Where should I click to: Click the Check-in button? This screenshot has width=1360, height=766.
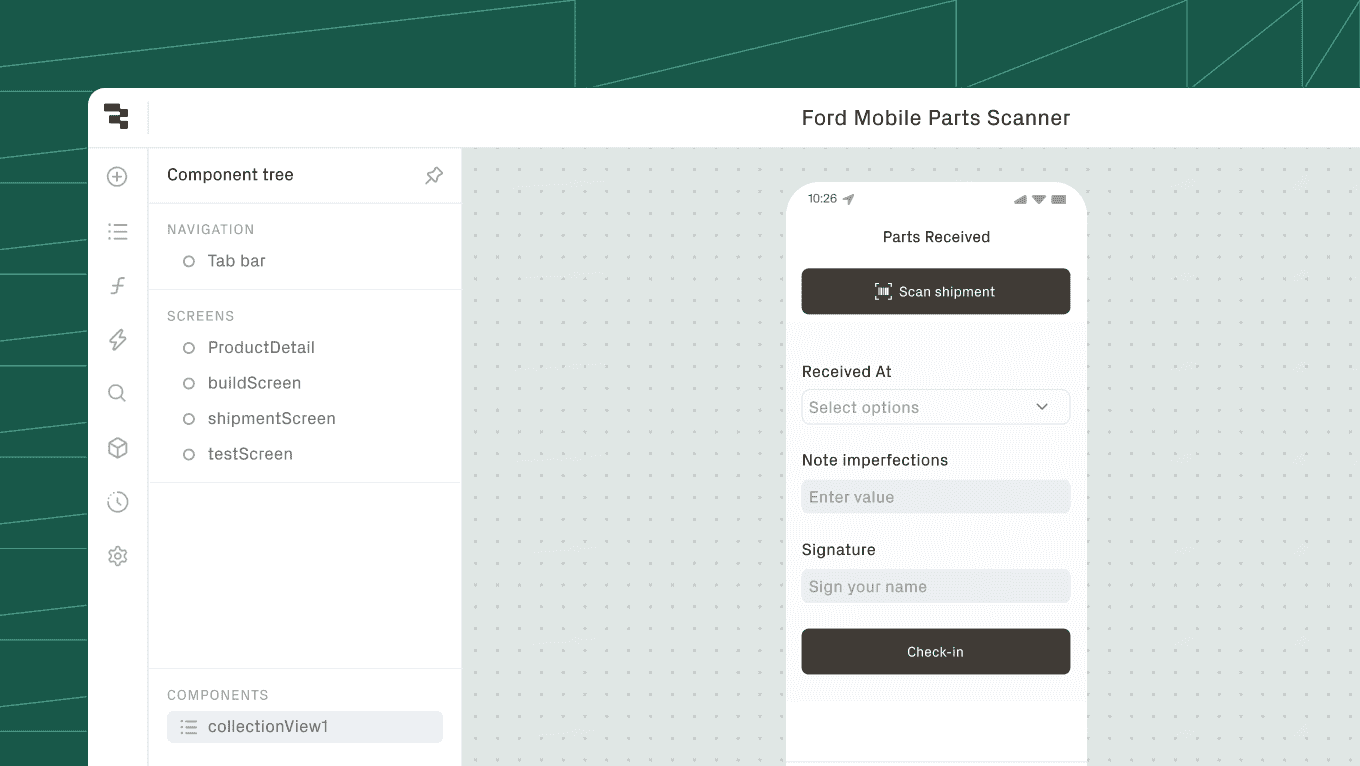pos(935,651)
